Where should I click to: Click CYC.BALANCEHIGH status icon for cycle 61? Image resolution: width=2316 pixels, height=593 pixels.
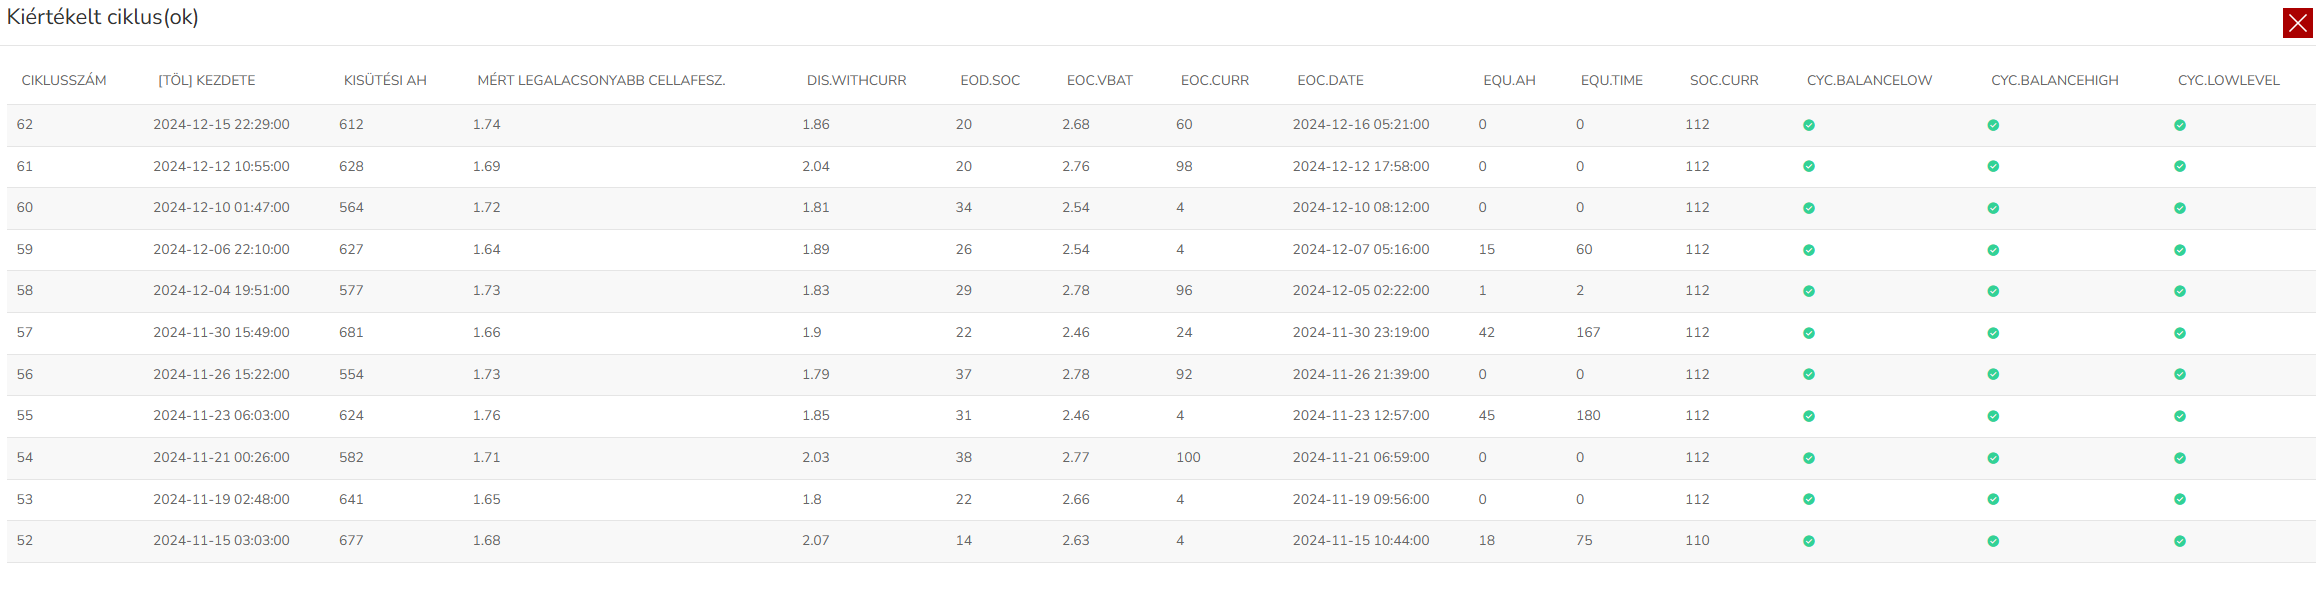1993,167
